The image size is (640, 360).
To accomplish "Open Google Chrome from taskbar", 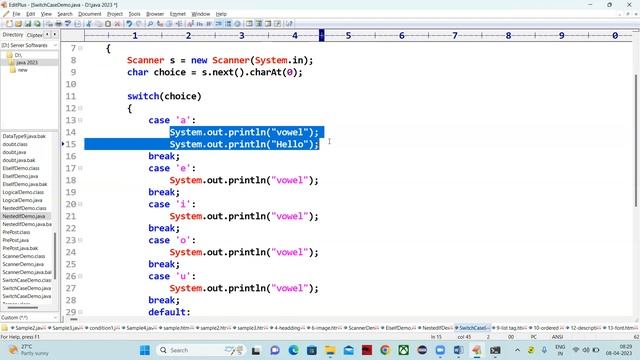I will pyautogui.click(x=385, y=350).
